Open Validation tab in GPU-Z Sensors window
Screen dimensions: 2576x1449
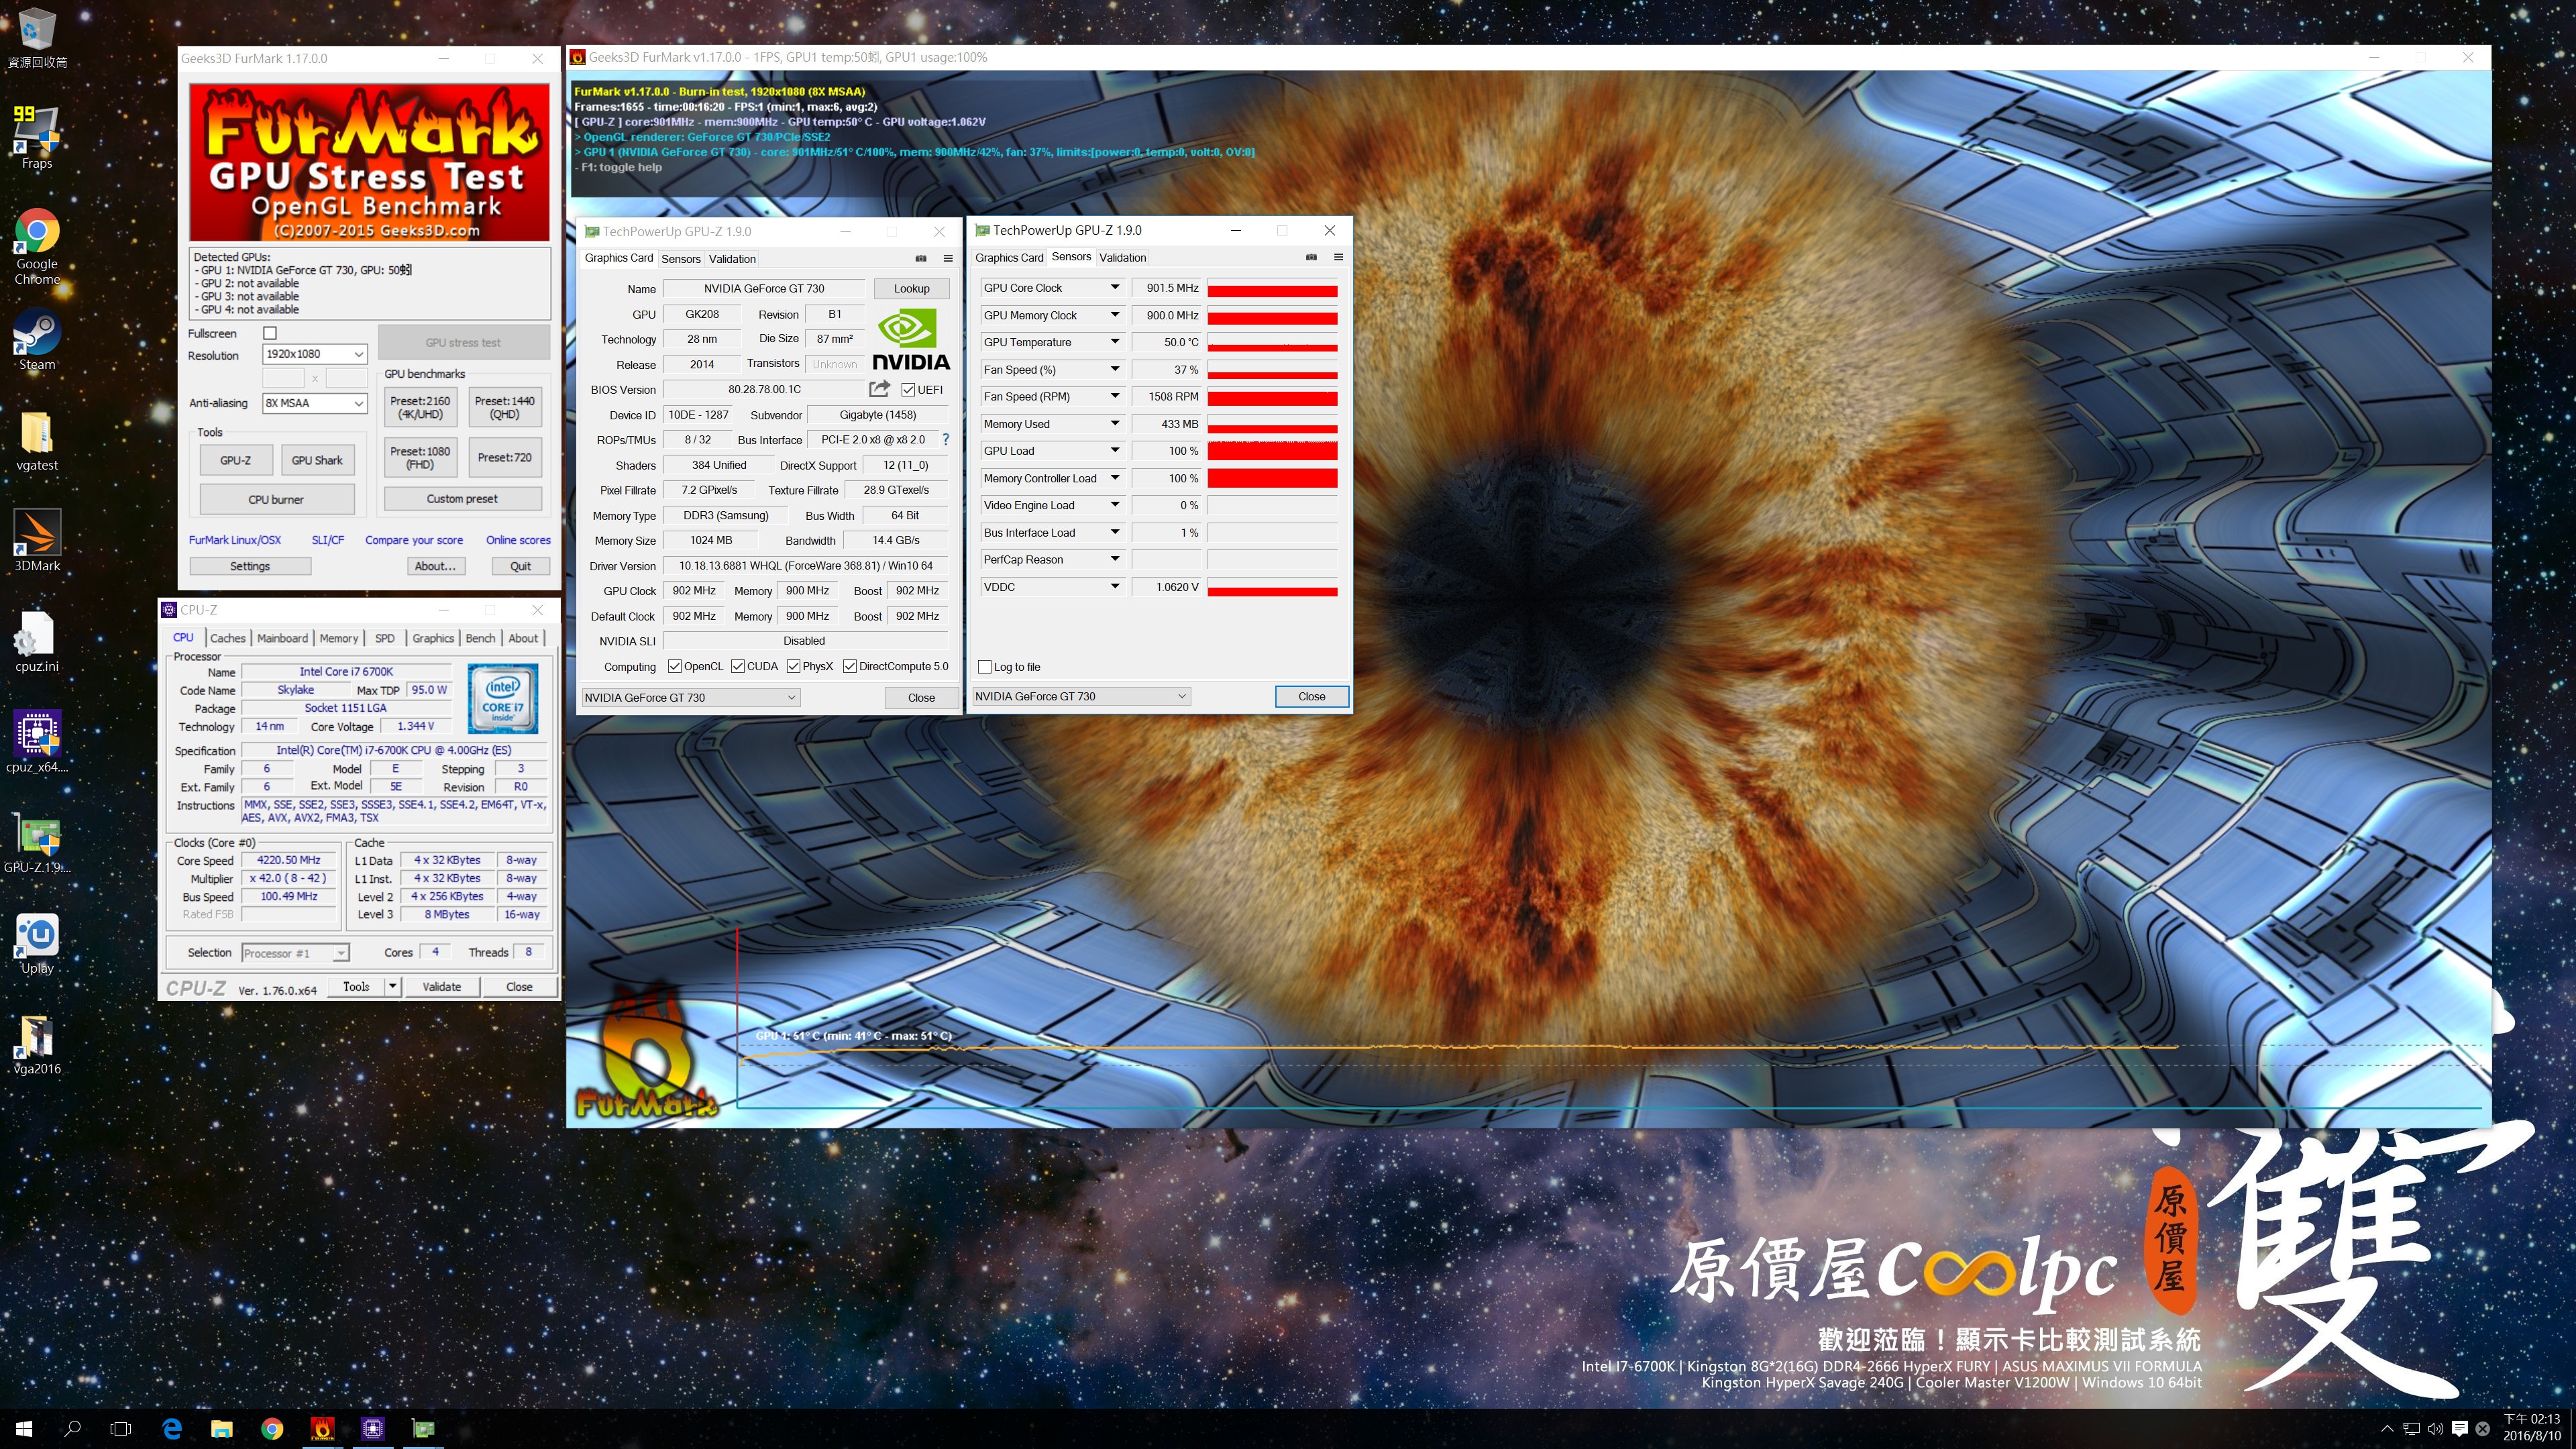(1123, 258)
